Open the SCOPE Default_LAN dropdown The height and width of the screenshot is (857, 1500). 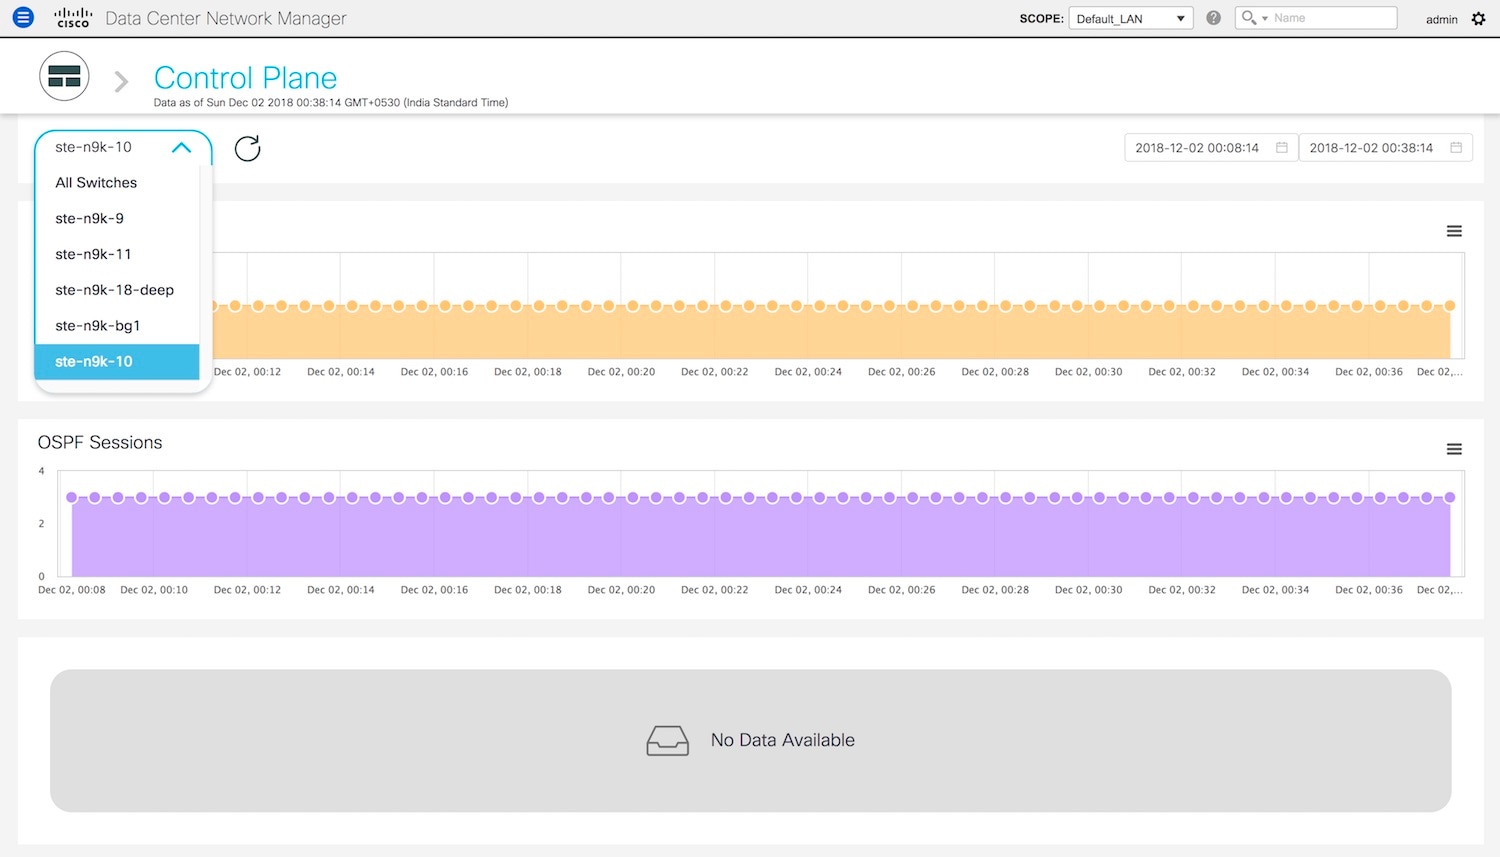1130,18
